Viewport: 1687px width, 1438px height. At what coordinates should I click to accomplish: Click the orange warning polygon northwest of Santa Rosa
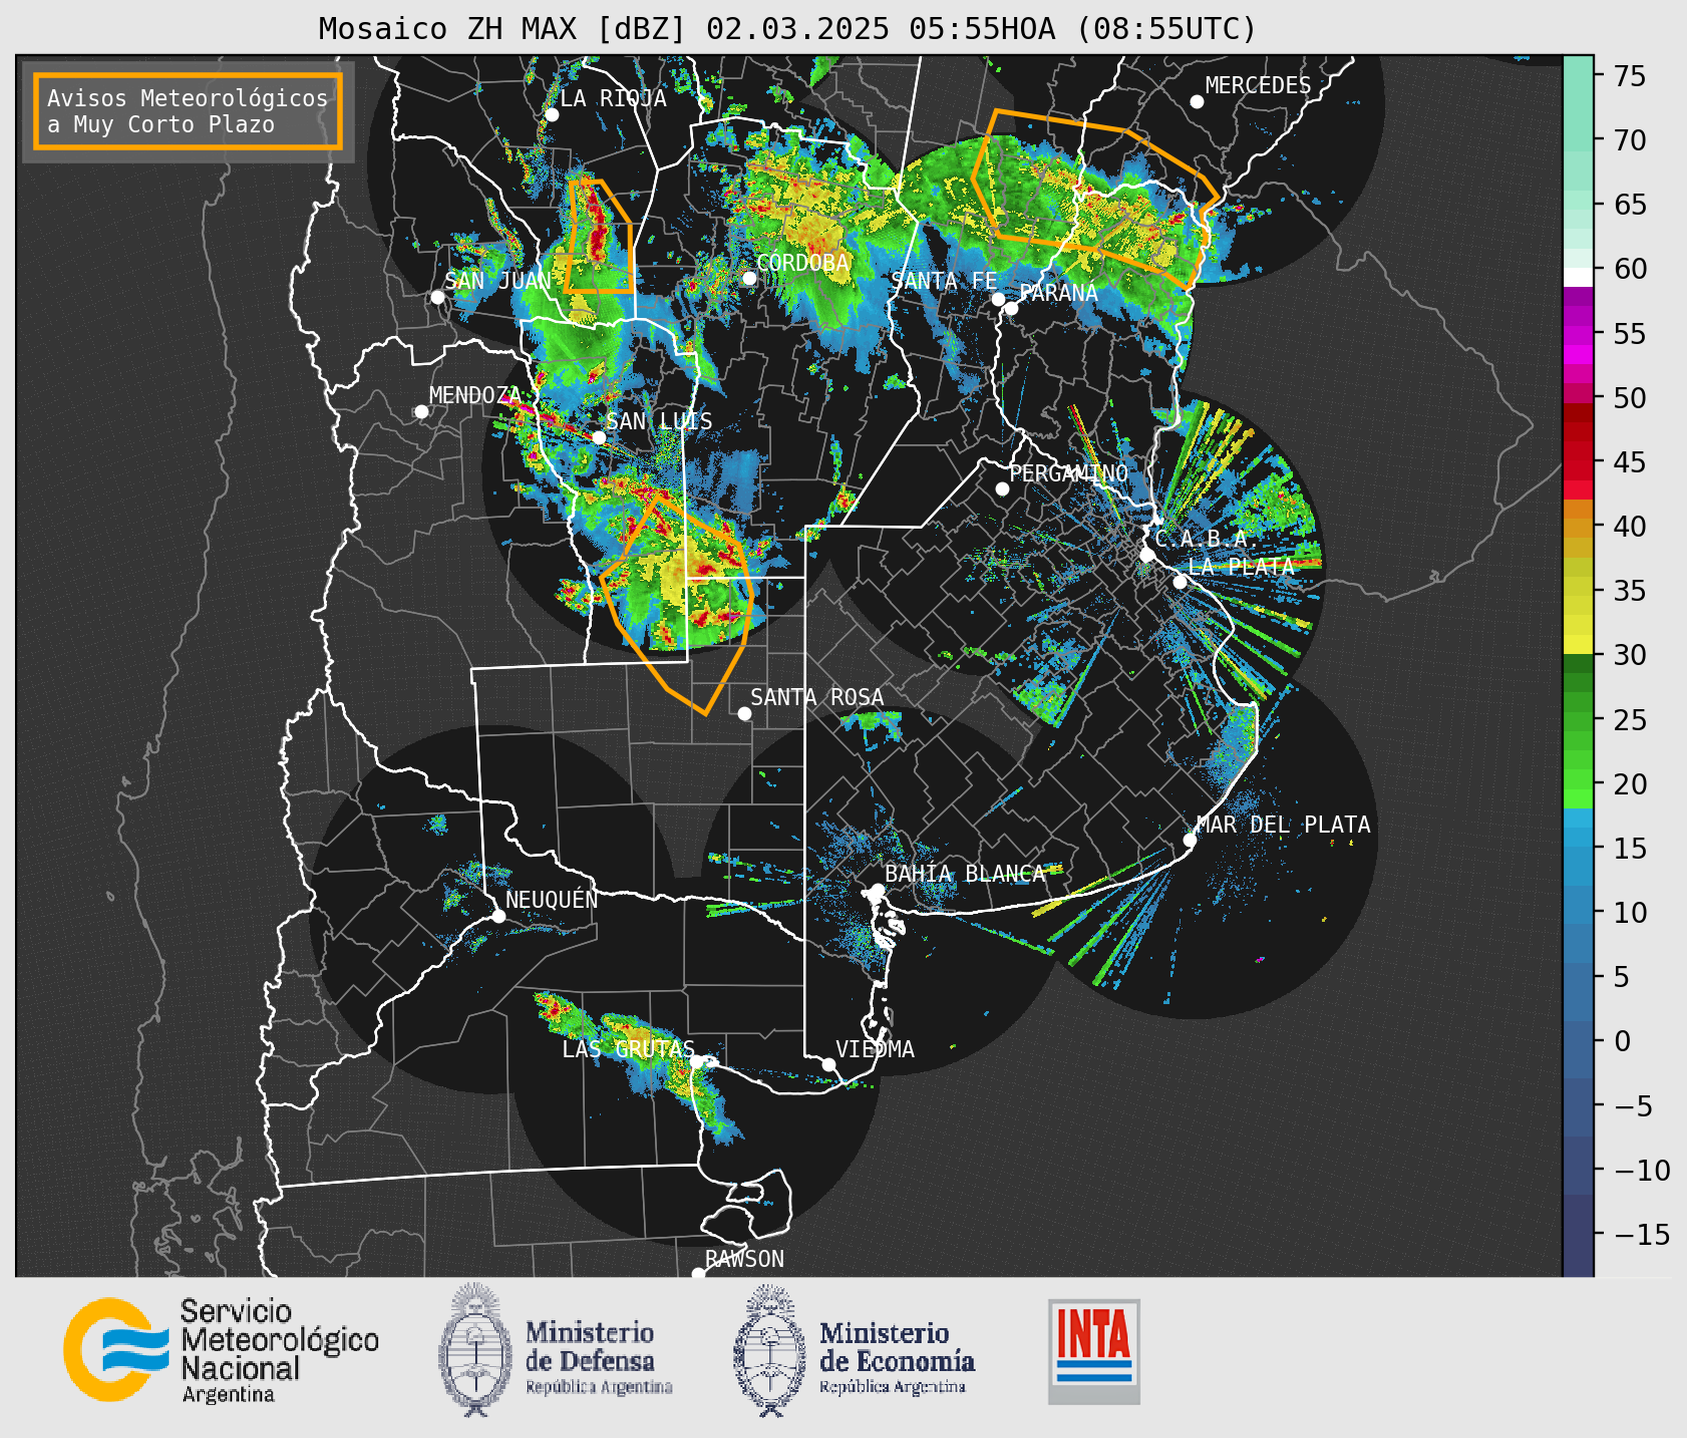coord(676,605)
